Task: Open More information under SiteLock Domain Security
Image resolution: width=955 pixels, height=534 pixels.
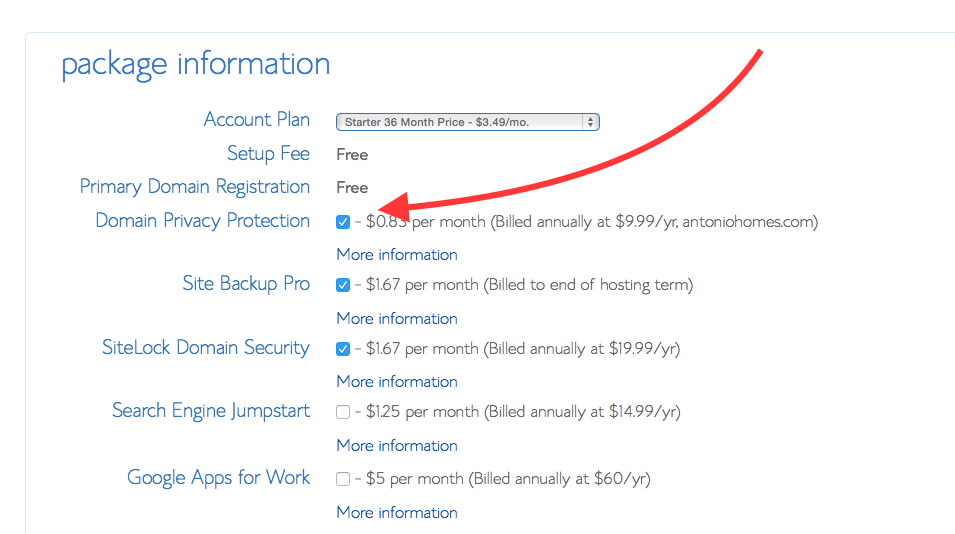Action: point(397,381)
